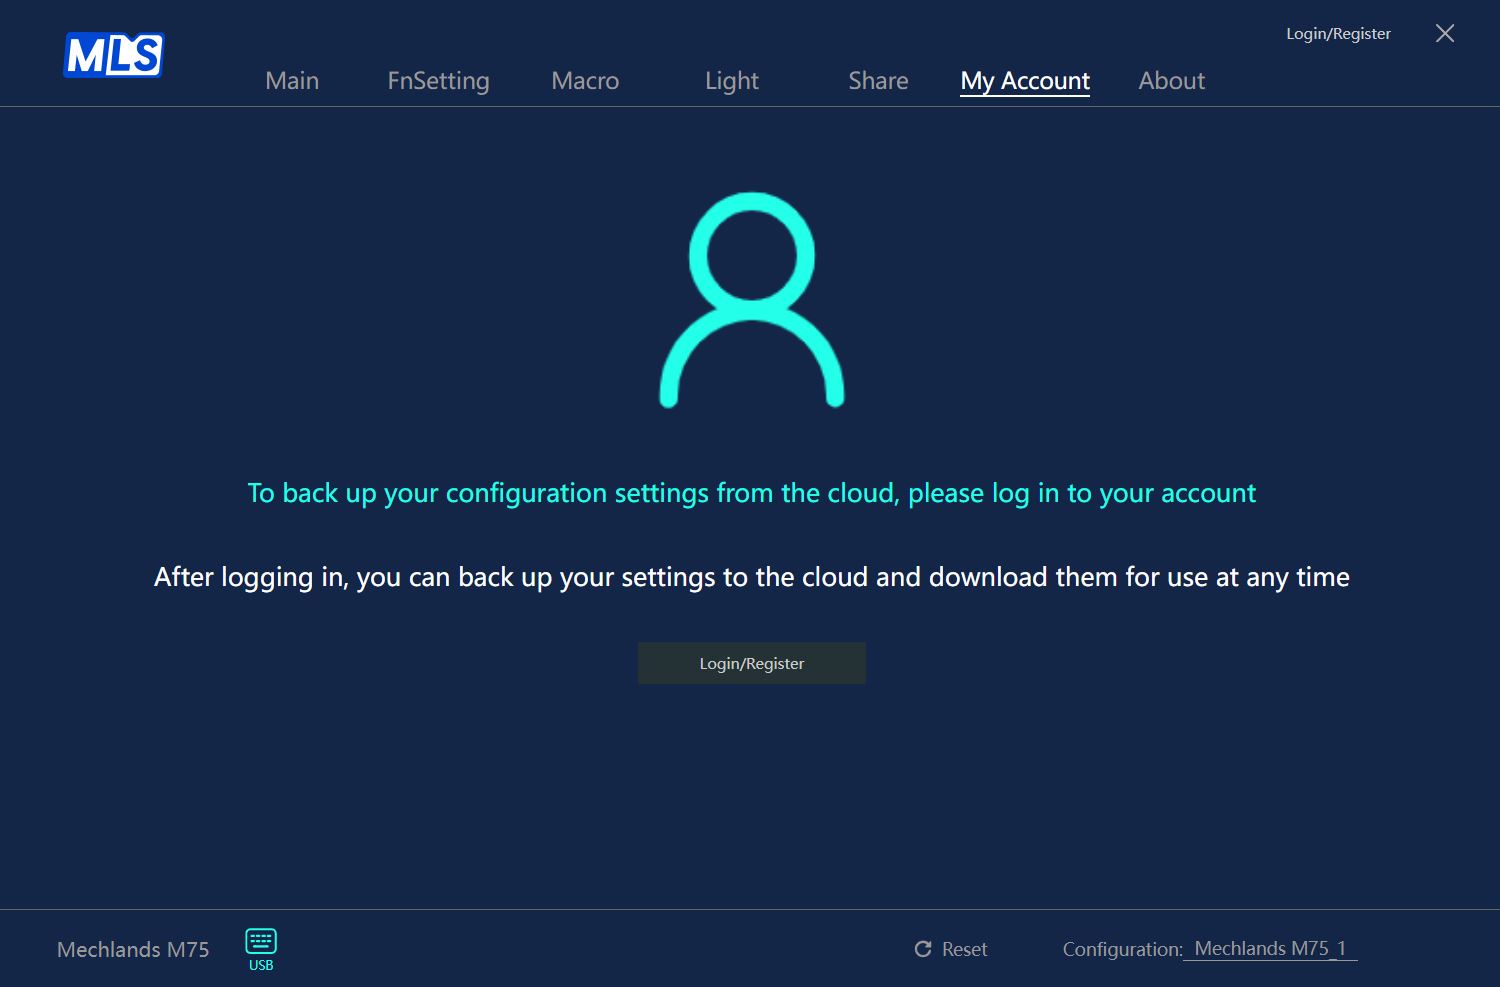This screenshot has height=987, width=1500.
Task: Switch to the FnSetting tab
Action: (x=439, y=81)
